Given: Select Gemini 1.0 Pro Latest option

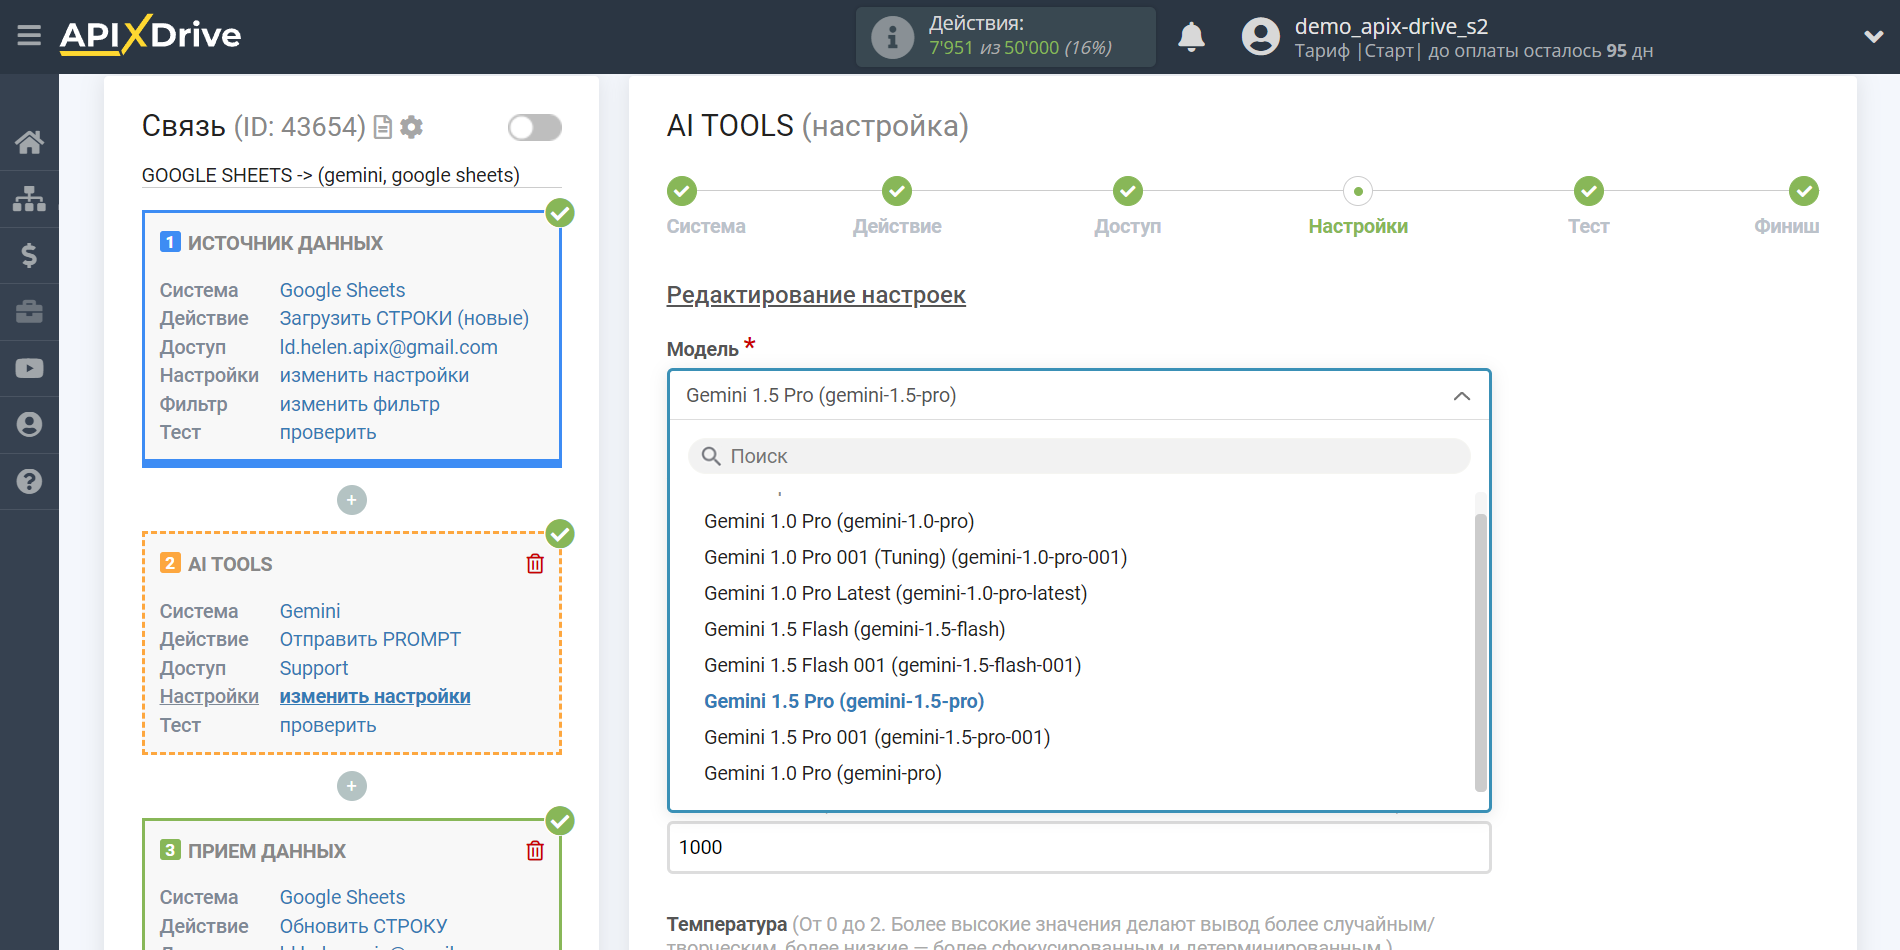Looking at the screenshot, I should click(896, 593).
